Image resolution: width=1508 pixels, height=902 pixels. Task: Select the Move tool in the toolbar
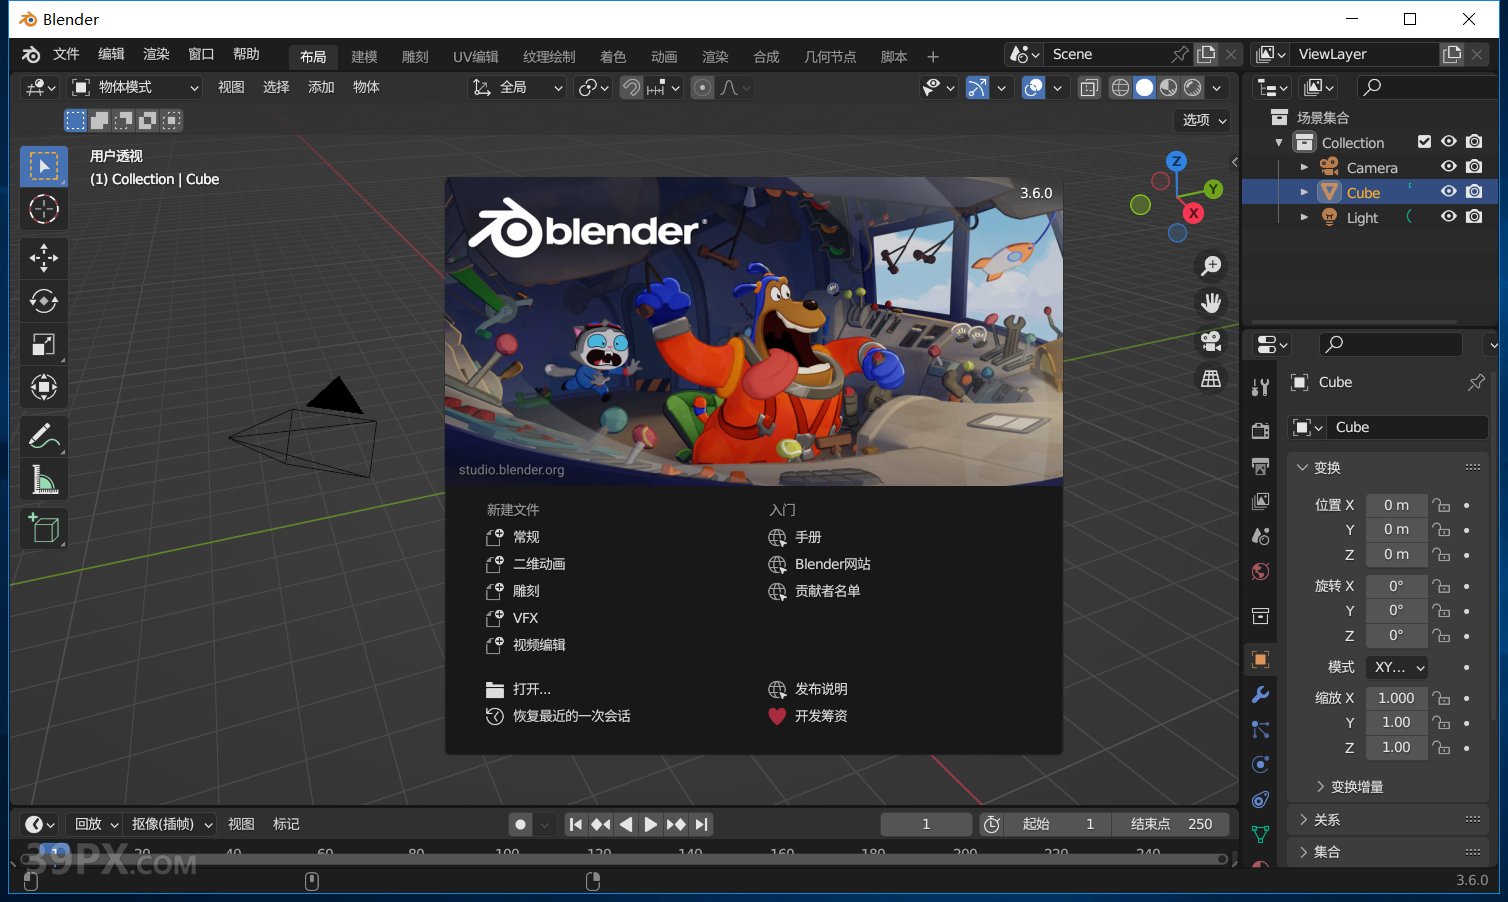[44, 258]
